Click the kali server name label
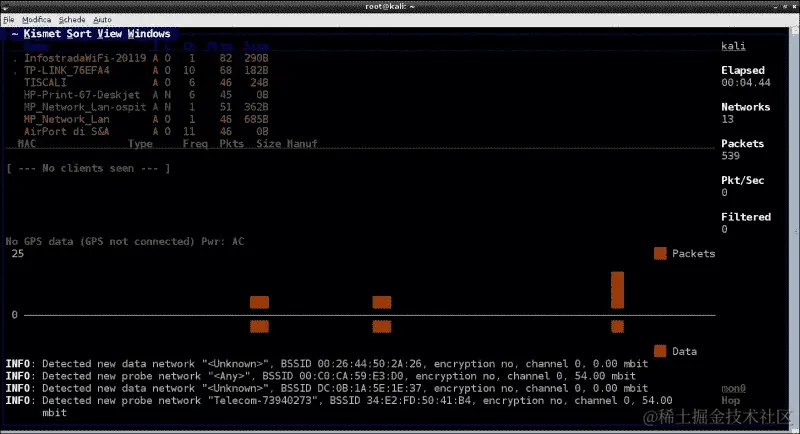 [733, 46]
